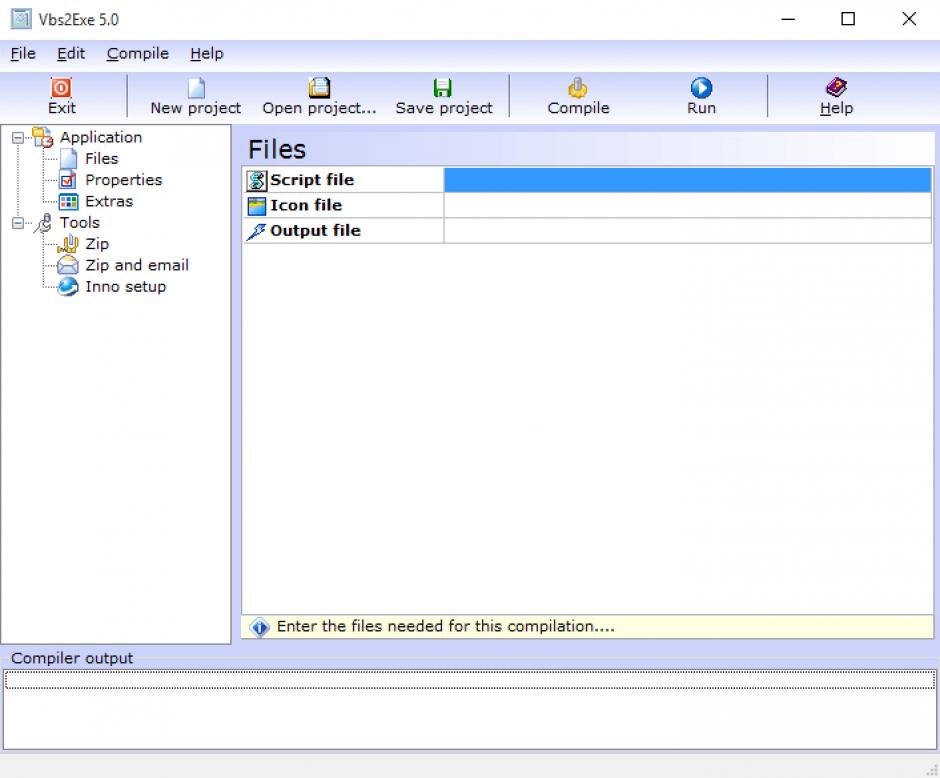Viewport: 940px width, 778px height.
Task: Click the Extras grid icon in tree
Action: click(68, 201)
